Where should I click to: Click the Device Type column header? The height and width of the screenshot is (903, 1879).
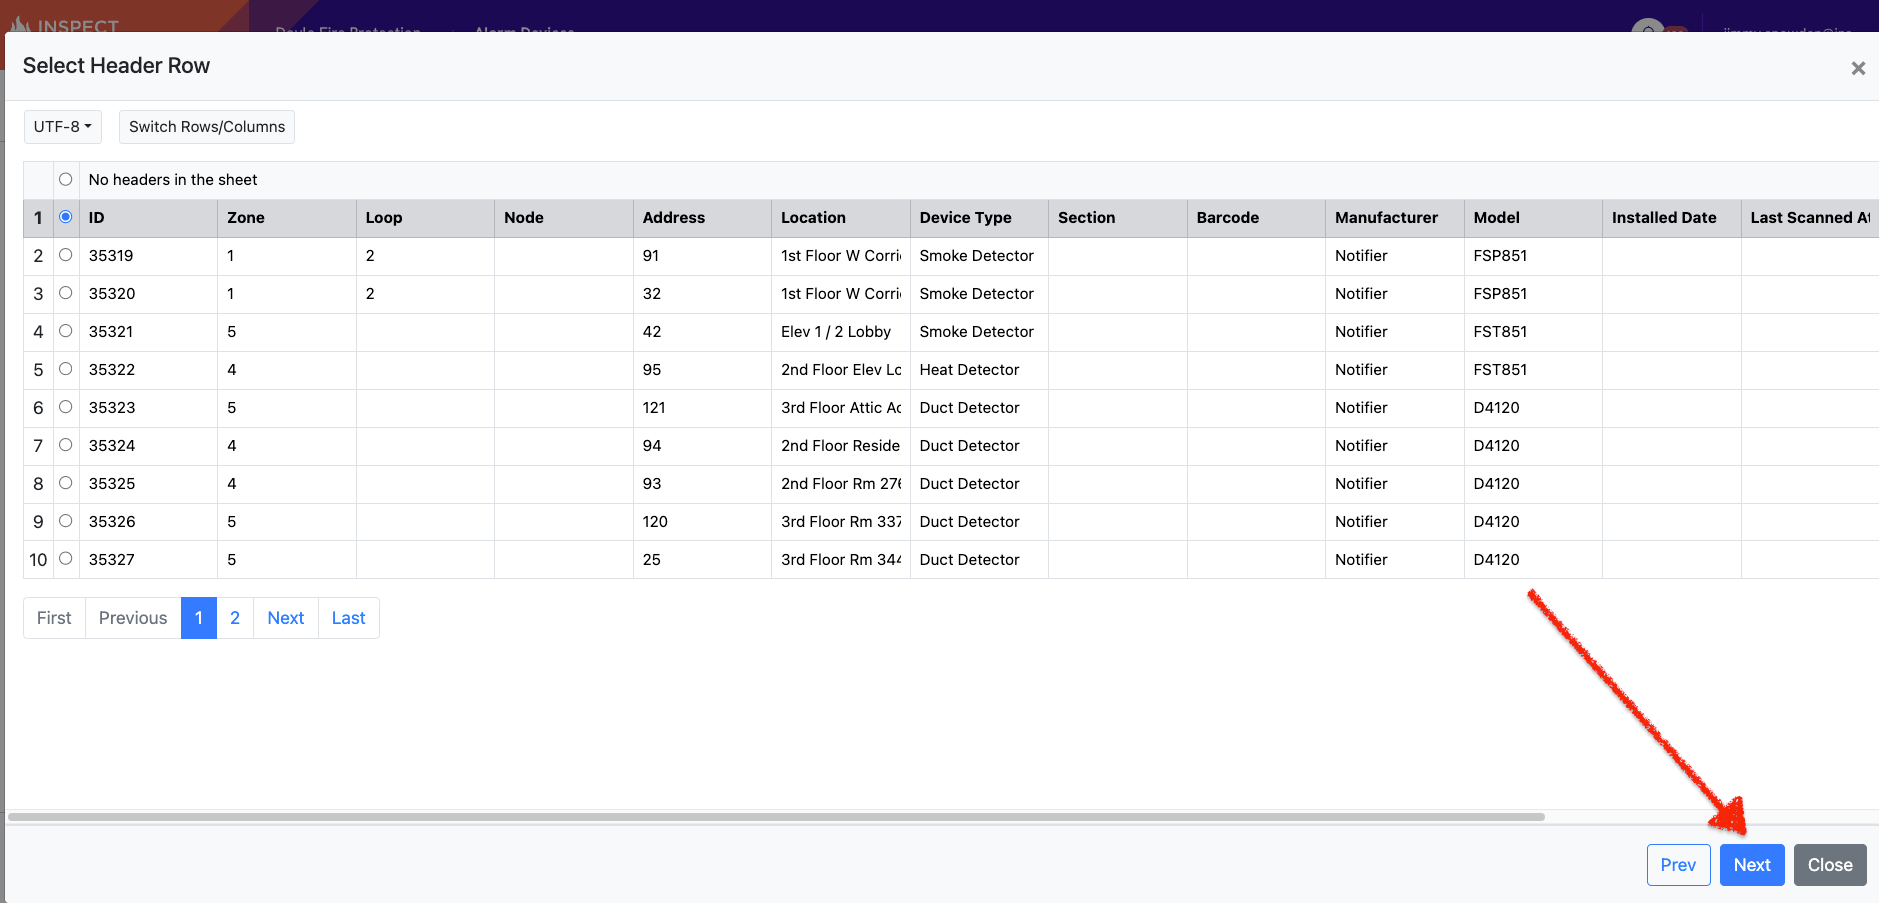[x=979, y=218]
